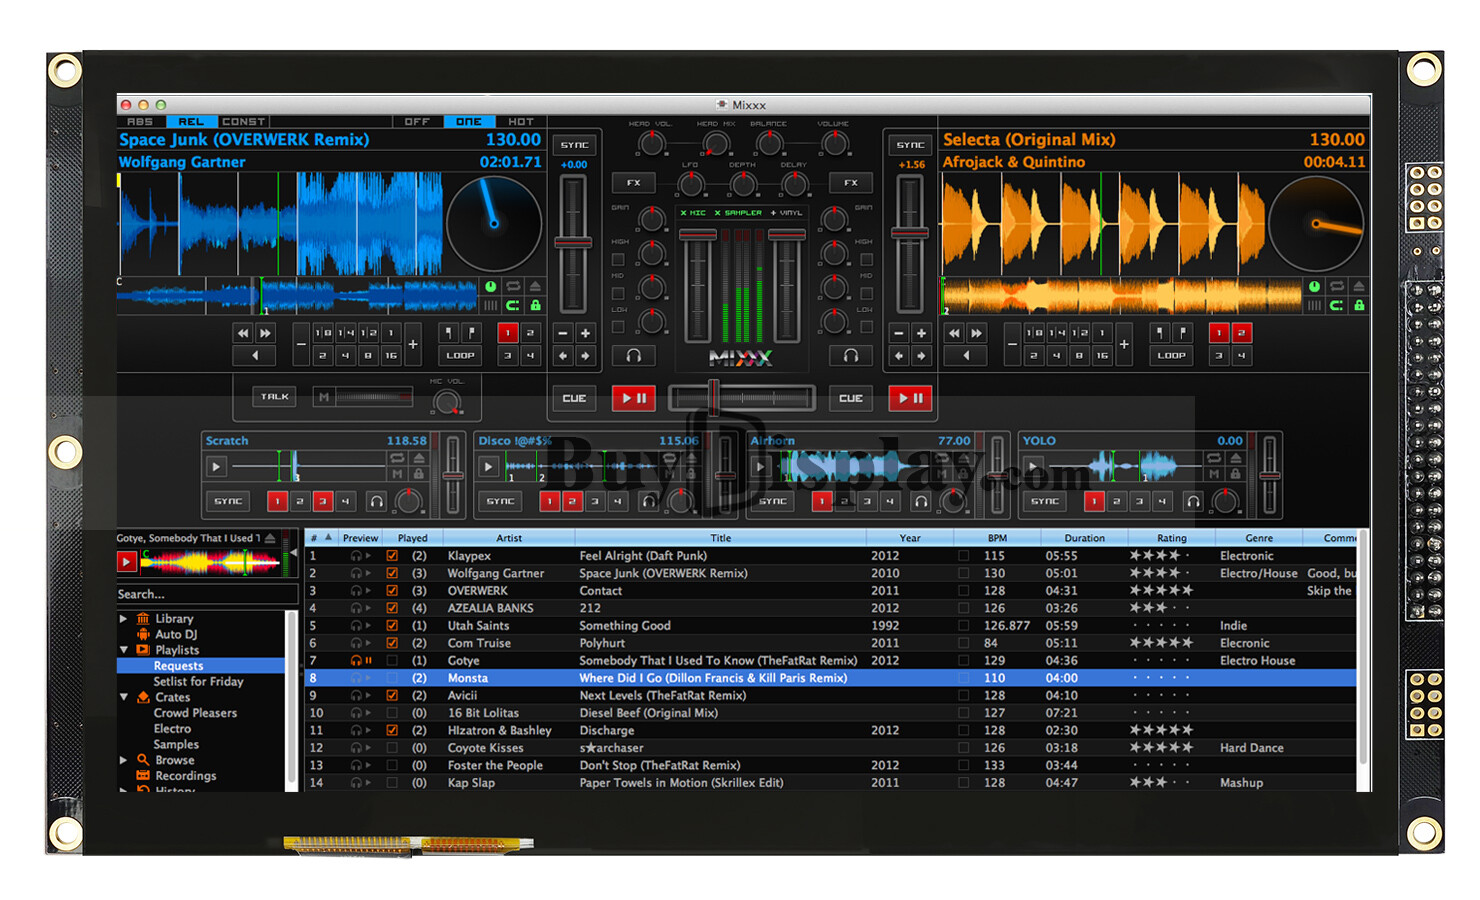Toggle headphone cue on the YOLO sampler
The width and height of the screenshot is (1480, 900).
tap(1192, 501)
